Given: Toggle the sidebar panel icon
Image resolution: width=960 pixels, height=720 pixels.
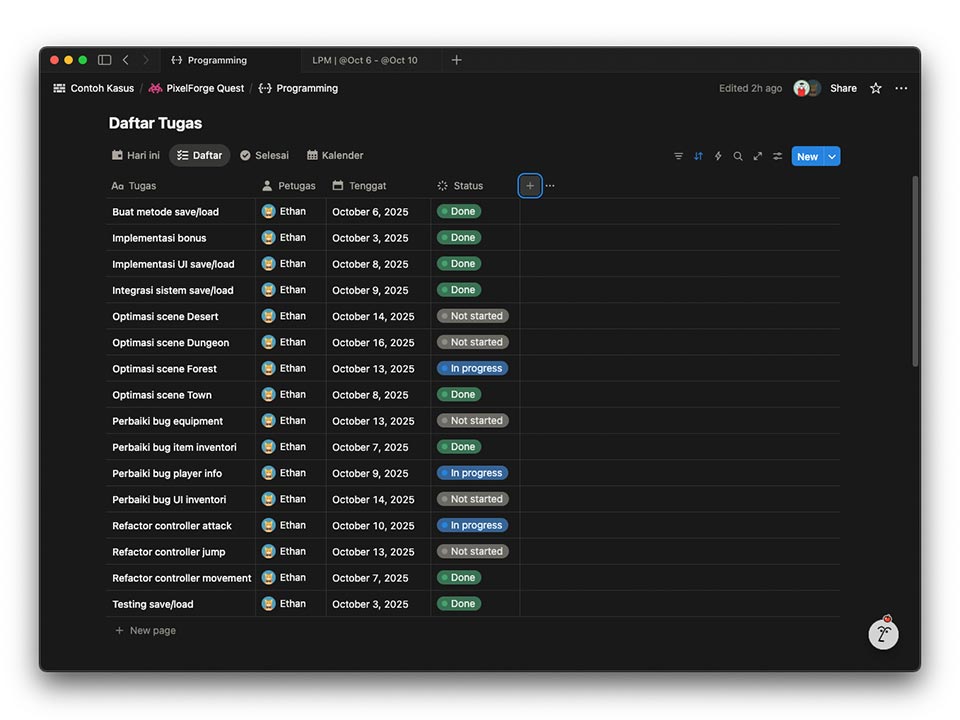Looking at the screenshot, I should click(x=104, y=60).
